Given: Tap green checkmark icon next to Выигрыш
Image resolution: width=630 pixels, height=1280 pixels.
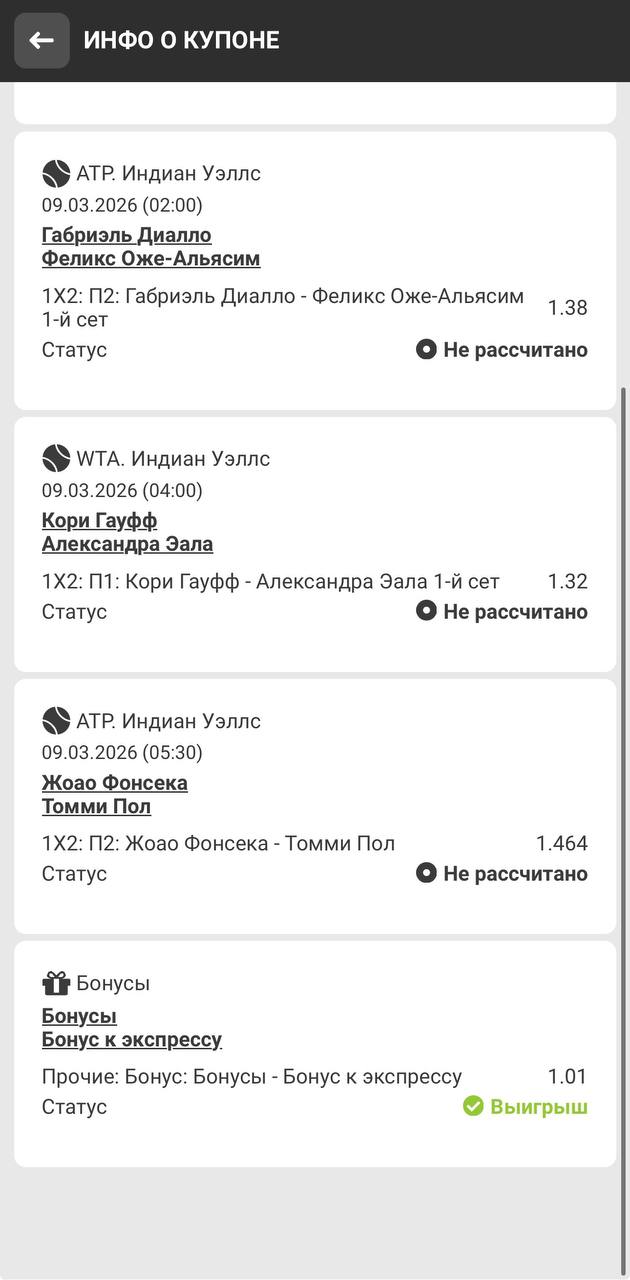Looking at the screenshot, I should (x=473, y=1106).
